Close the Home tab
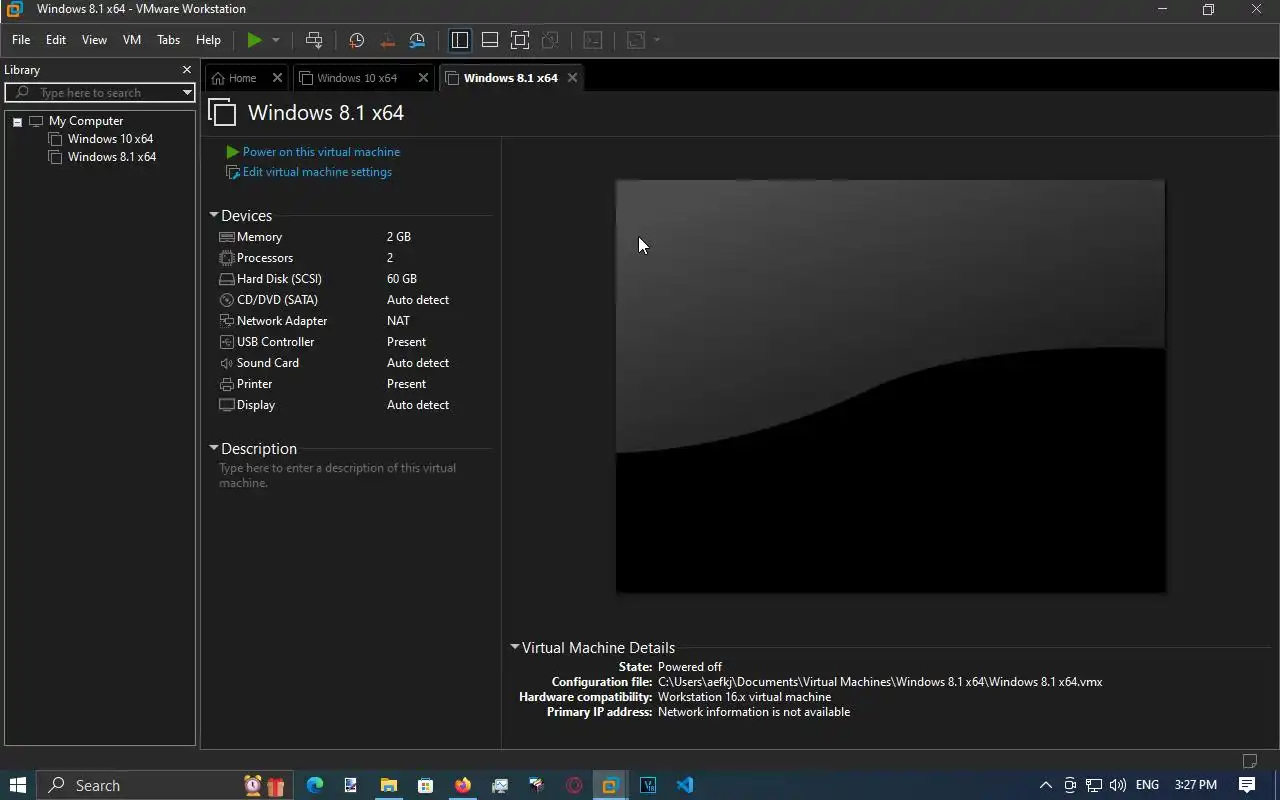The width and height of the screenshot is (1280, 800). click(x=278, y=78)
